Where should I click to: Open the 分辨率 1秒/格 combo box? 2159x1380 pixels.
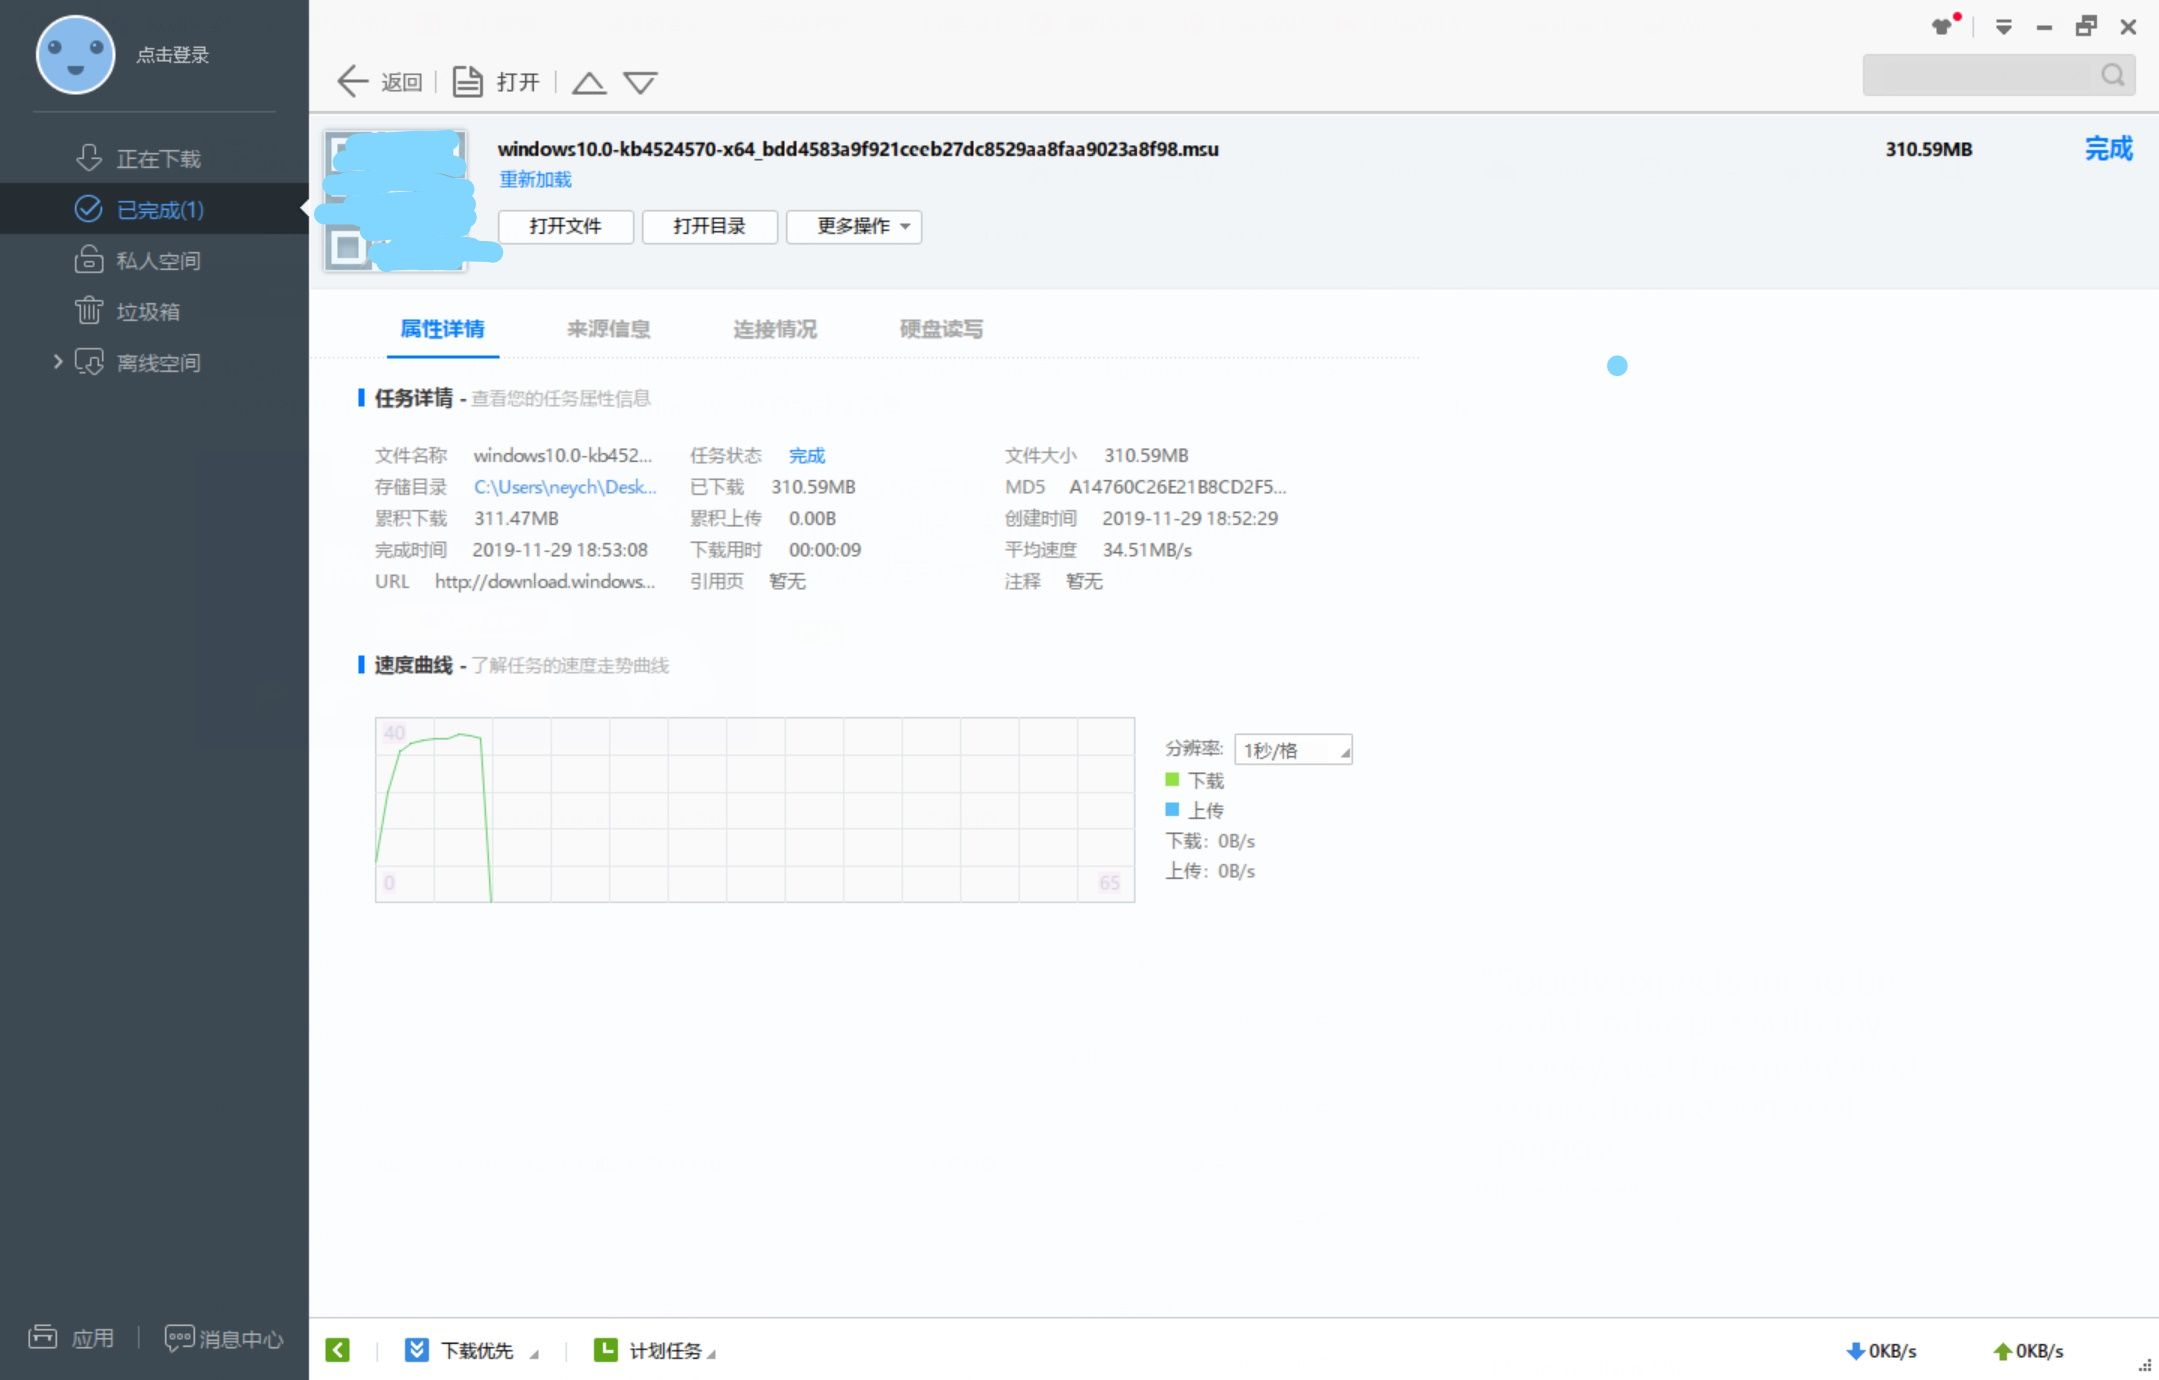click(1293, 750)
